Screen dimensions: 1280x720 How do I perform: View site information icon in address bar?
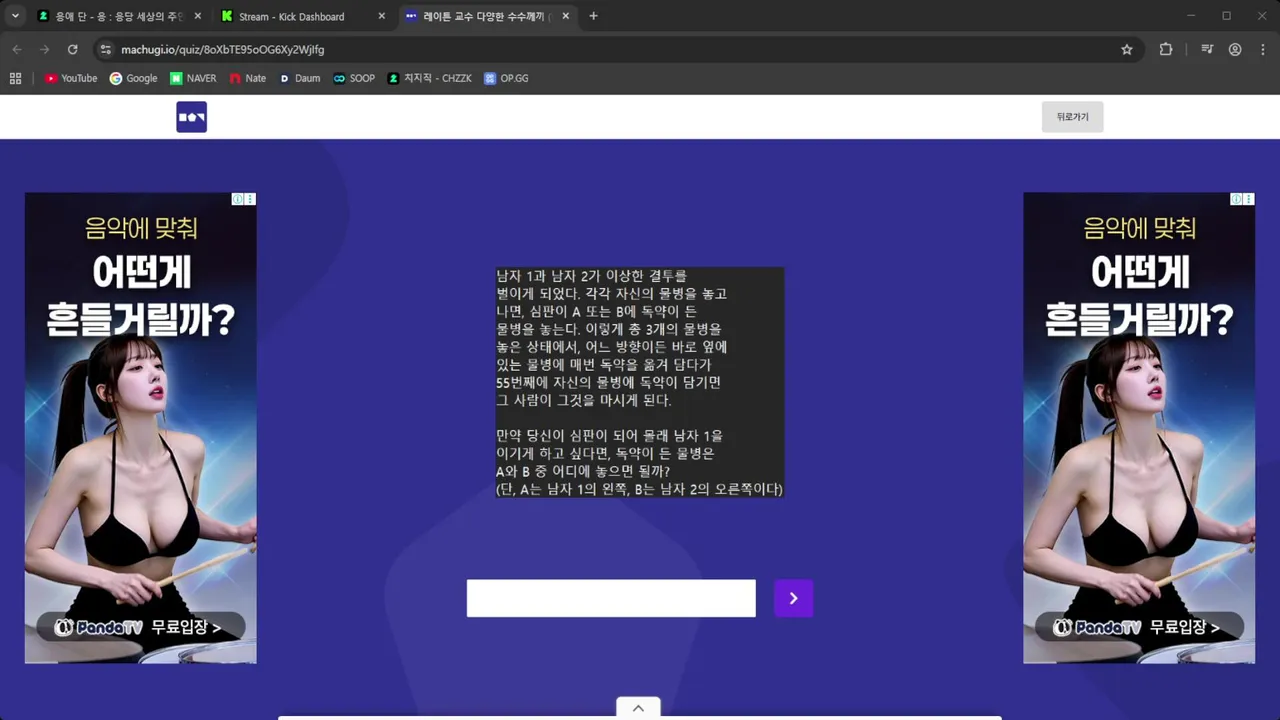click(x=106, y=49)
